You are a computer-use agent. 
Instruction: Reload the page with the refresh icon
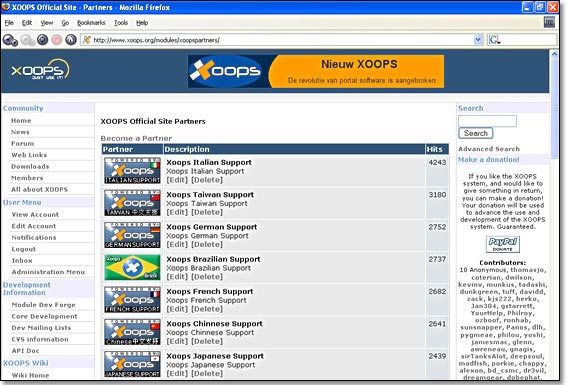43,40
